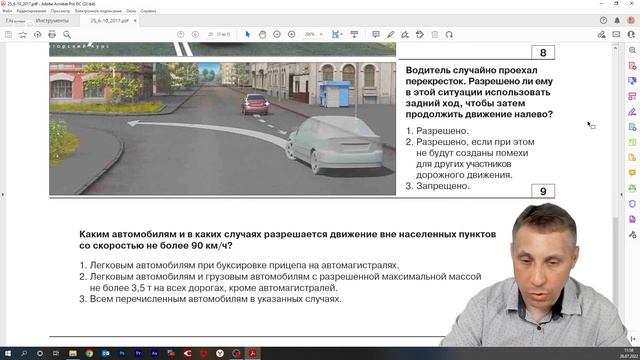Click the Save file toolbar icon
This screenshot has width=640, height=360.
click(8, 35)
